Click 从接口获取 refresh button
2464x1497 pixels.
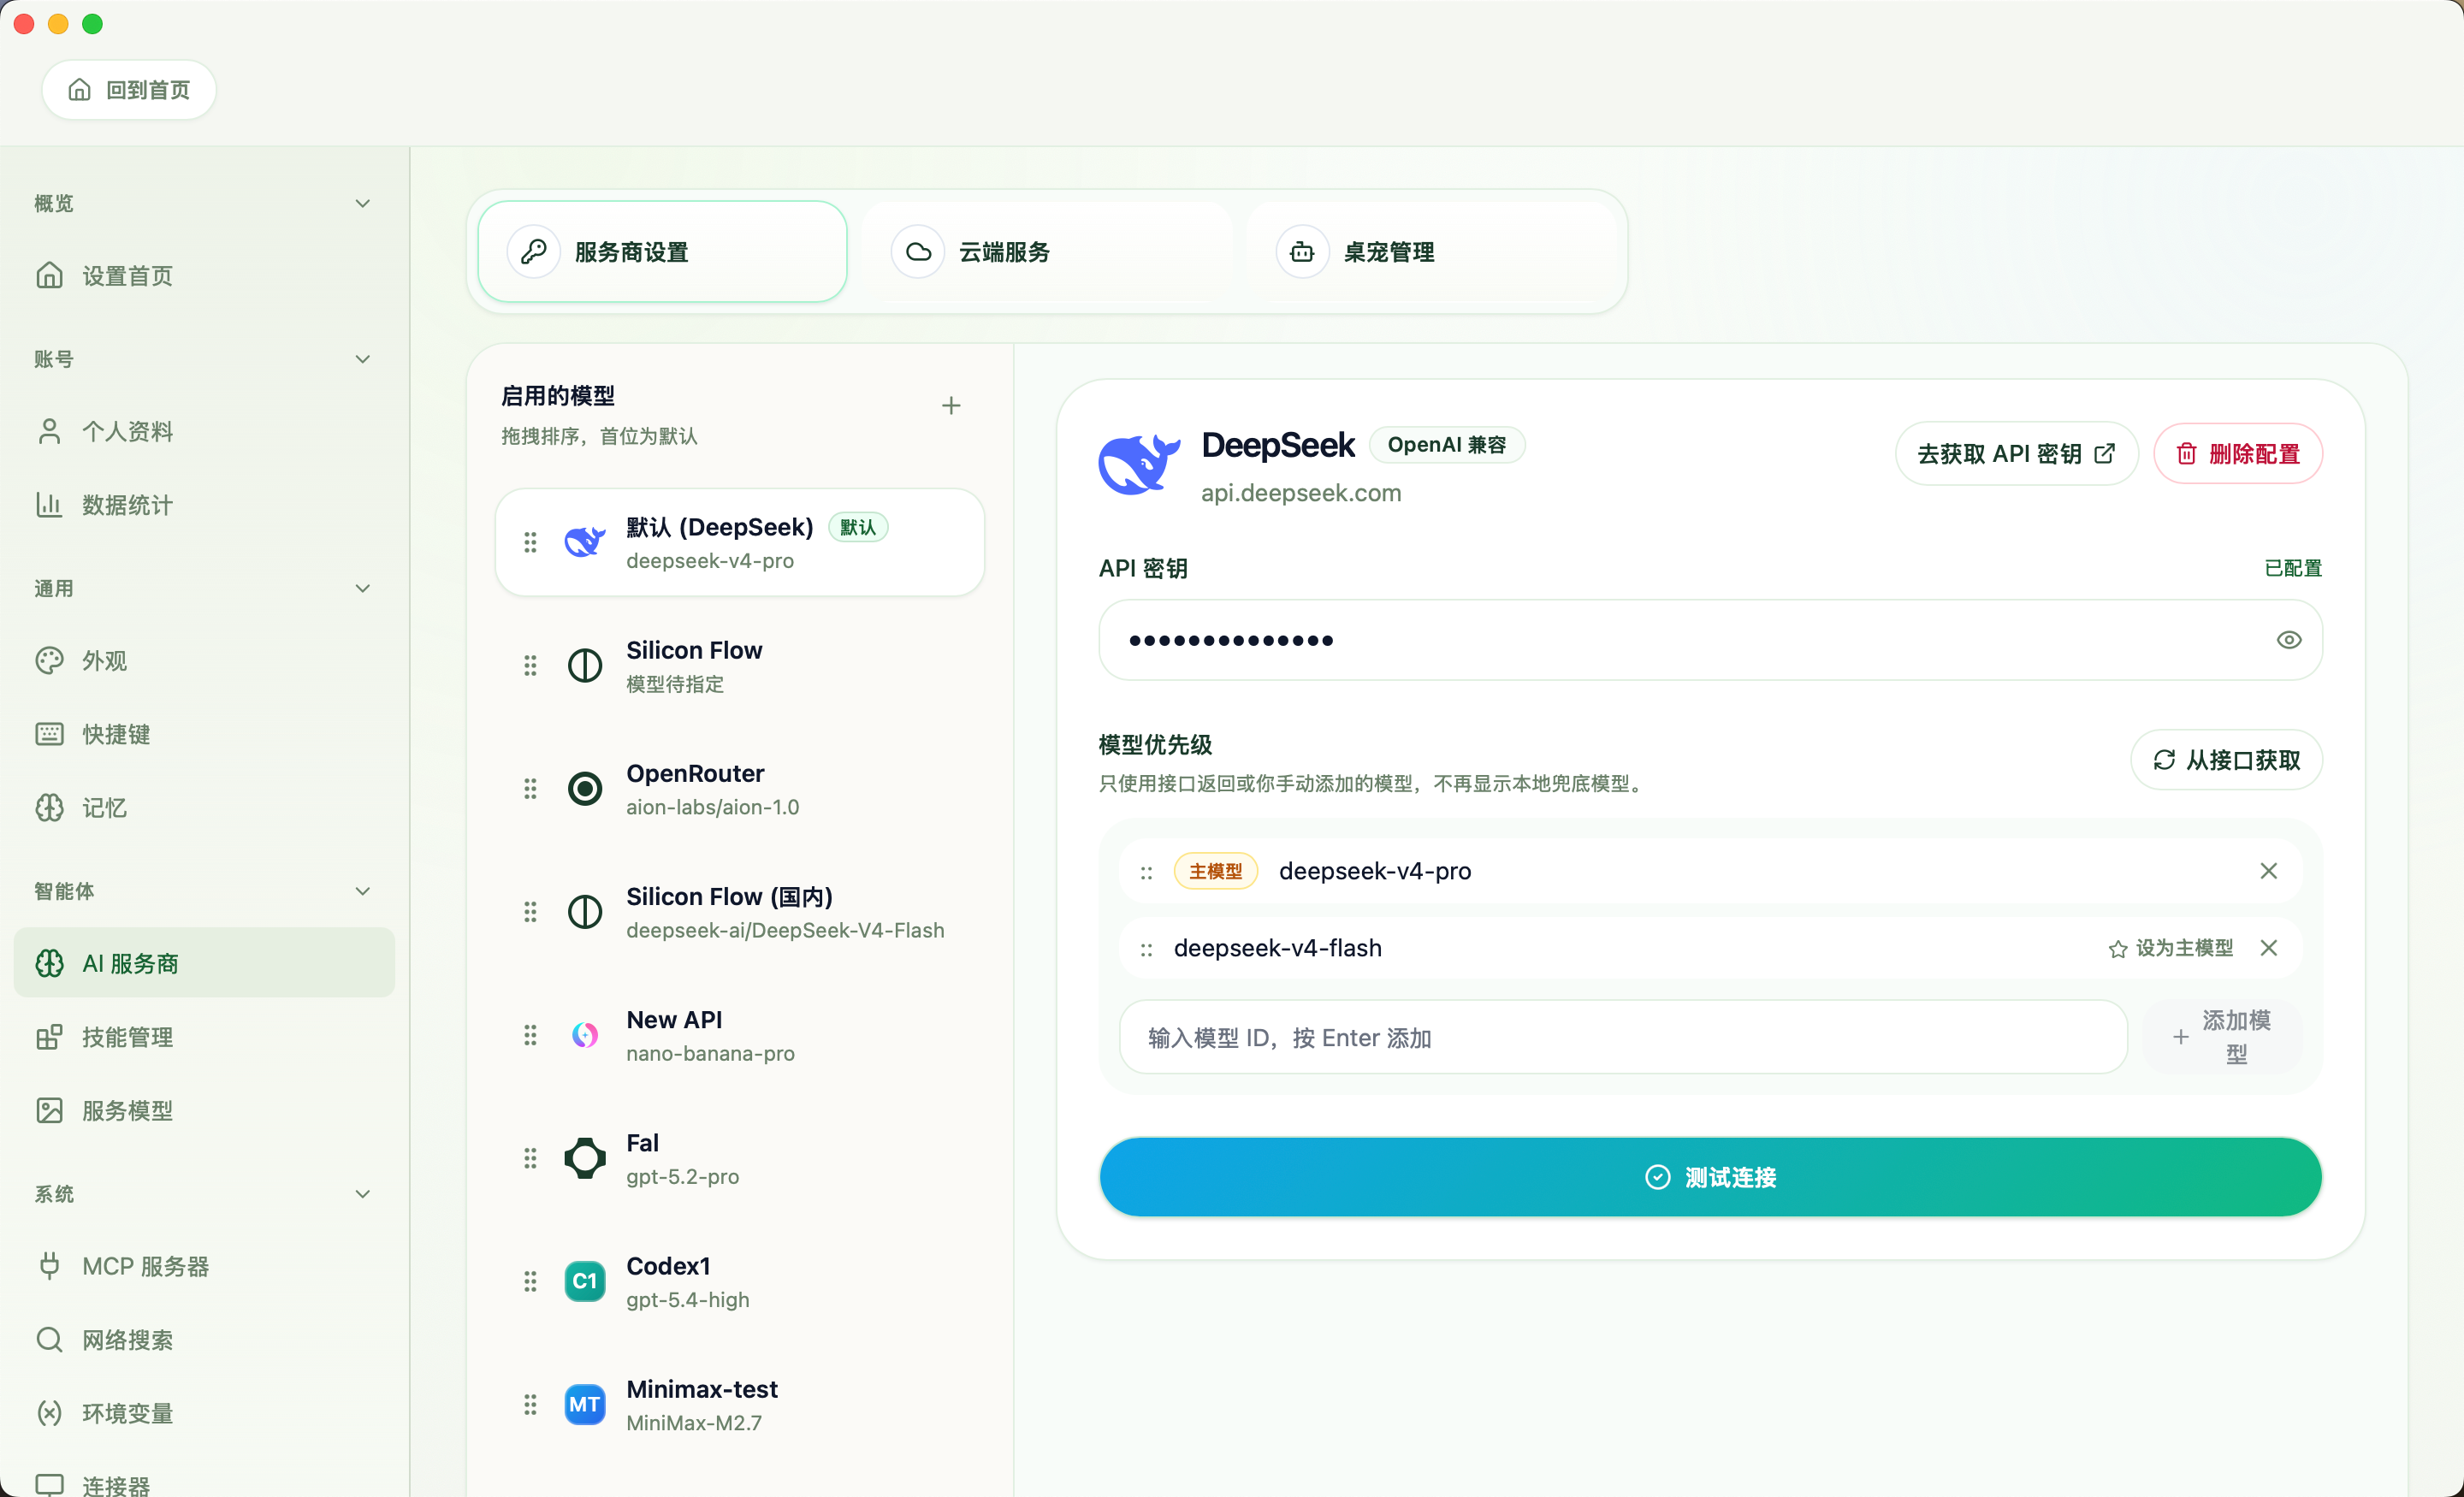pos(2226,760)
